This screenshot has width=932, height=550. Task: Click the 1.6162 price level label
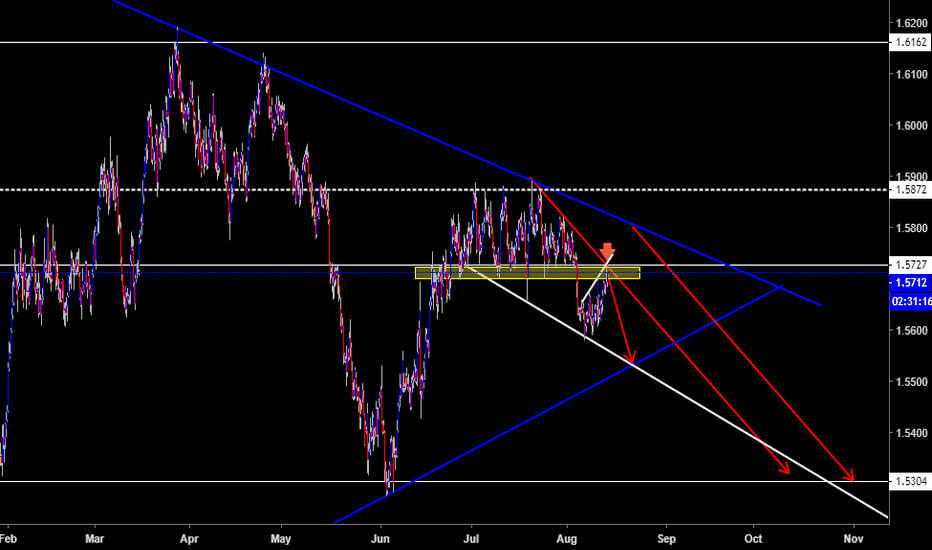click(x=911, y=42)
